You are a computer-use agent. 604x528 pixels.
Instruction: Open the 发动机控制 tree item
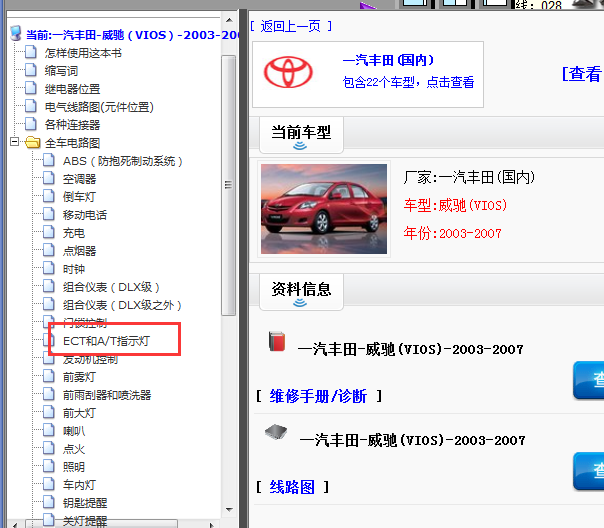coord(90,359)
